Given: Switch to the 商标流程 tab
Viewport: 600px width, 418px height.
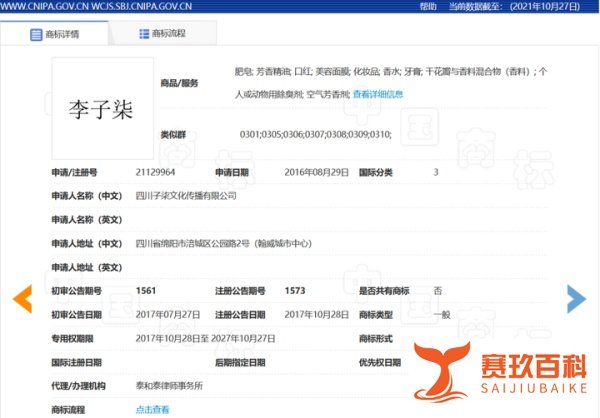Looking at the screenshot, I should [163, 34].
